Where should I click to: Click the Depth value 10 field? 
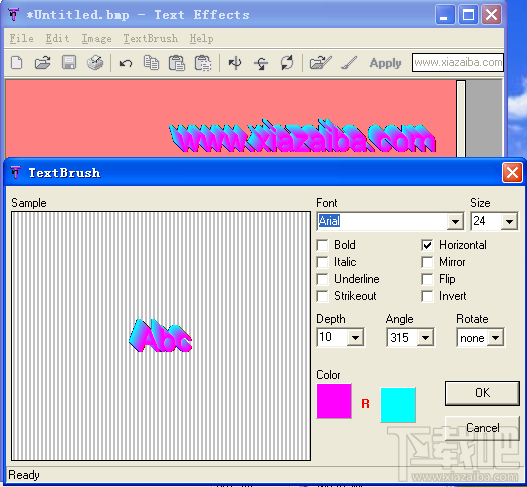(333, 337)
